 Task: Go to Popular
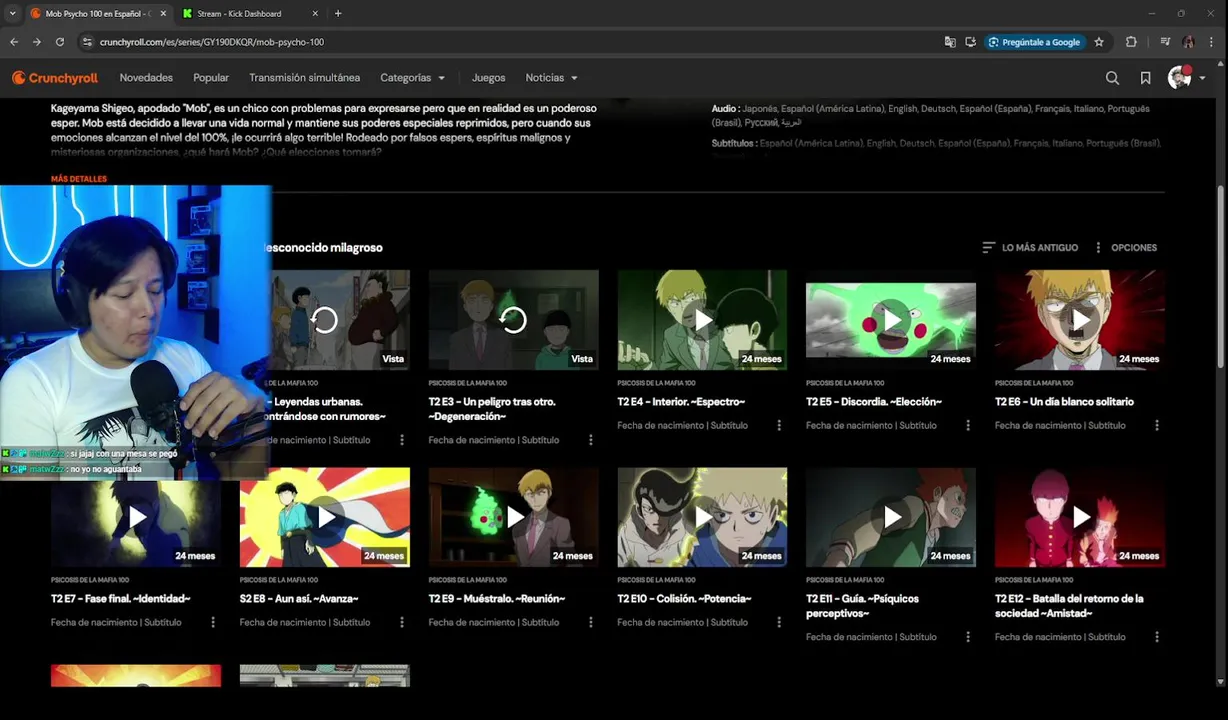click(x=211, y=78)
